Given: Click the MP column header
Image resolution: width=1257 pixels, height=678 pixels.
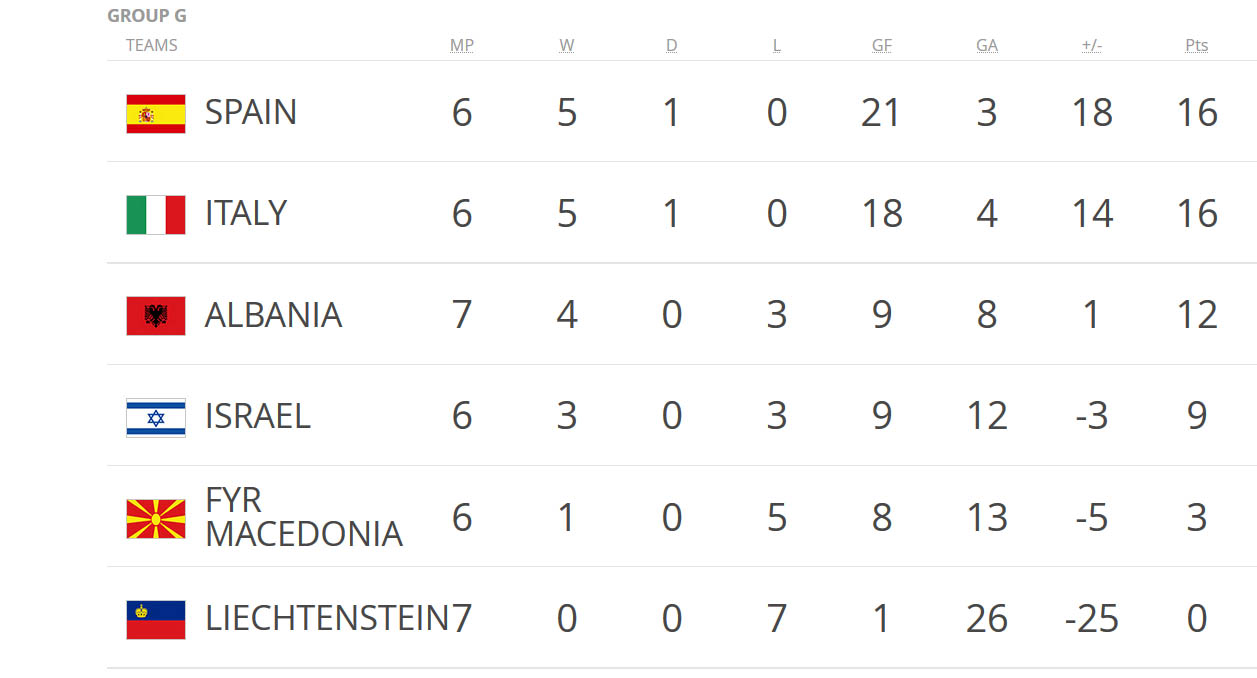Looking at the screenshot, I should [x=461, y=45].
